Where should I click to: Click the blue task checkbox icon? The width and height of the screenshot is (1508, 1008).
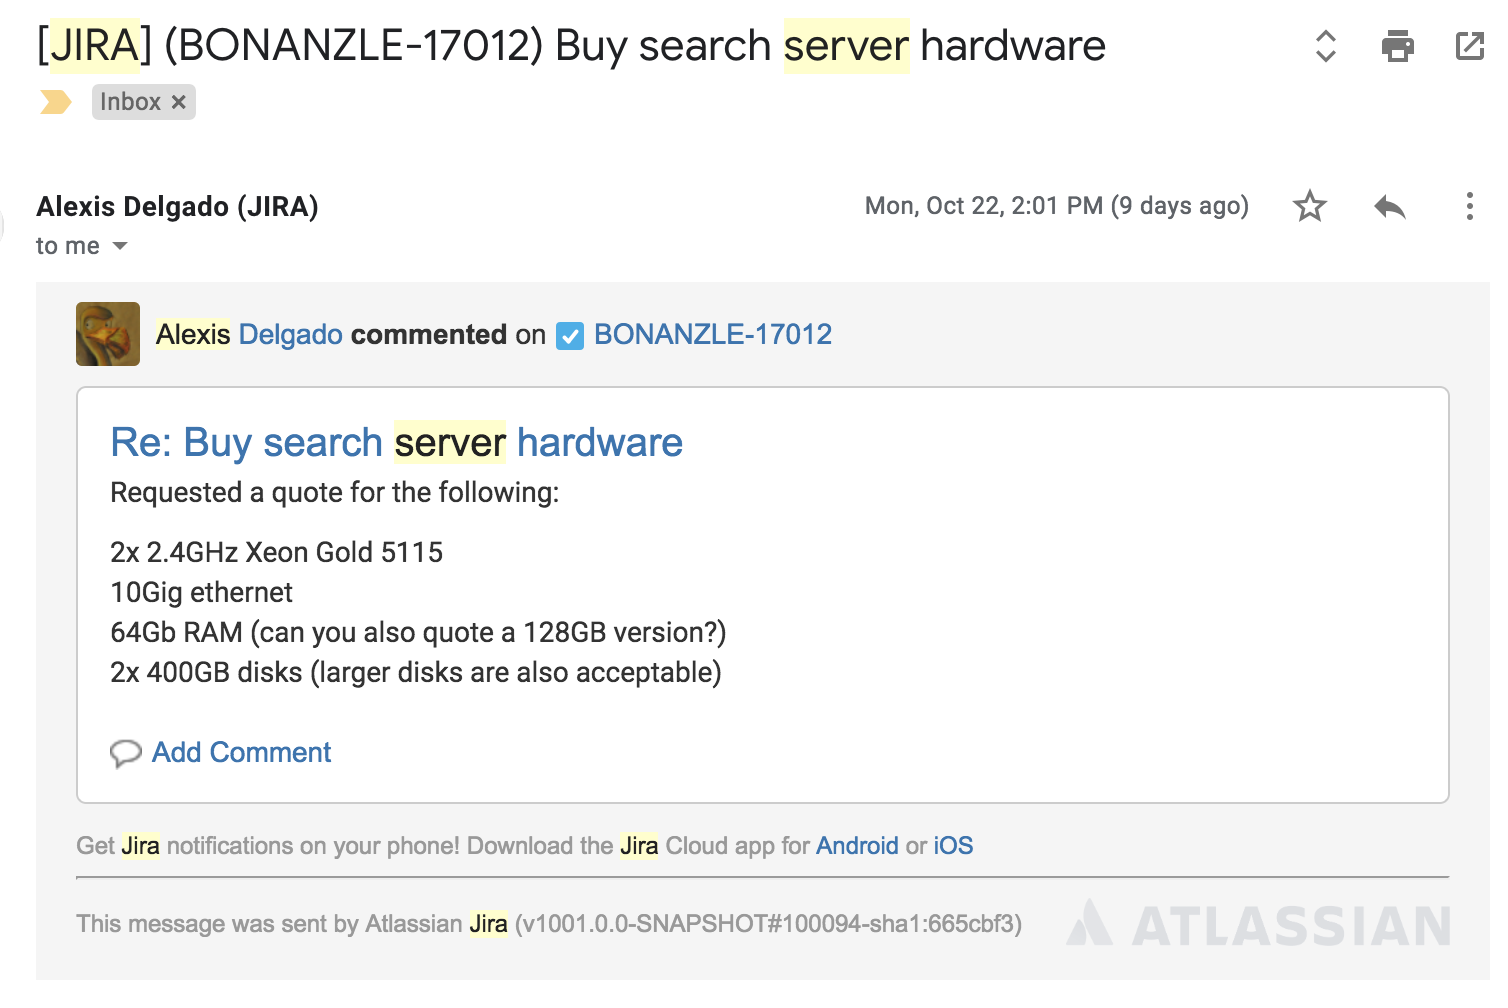[570, 336]
